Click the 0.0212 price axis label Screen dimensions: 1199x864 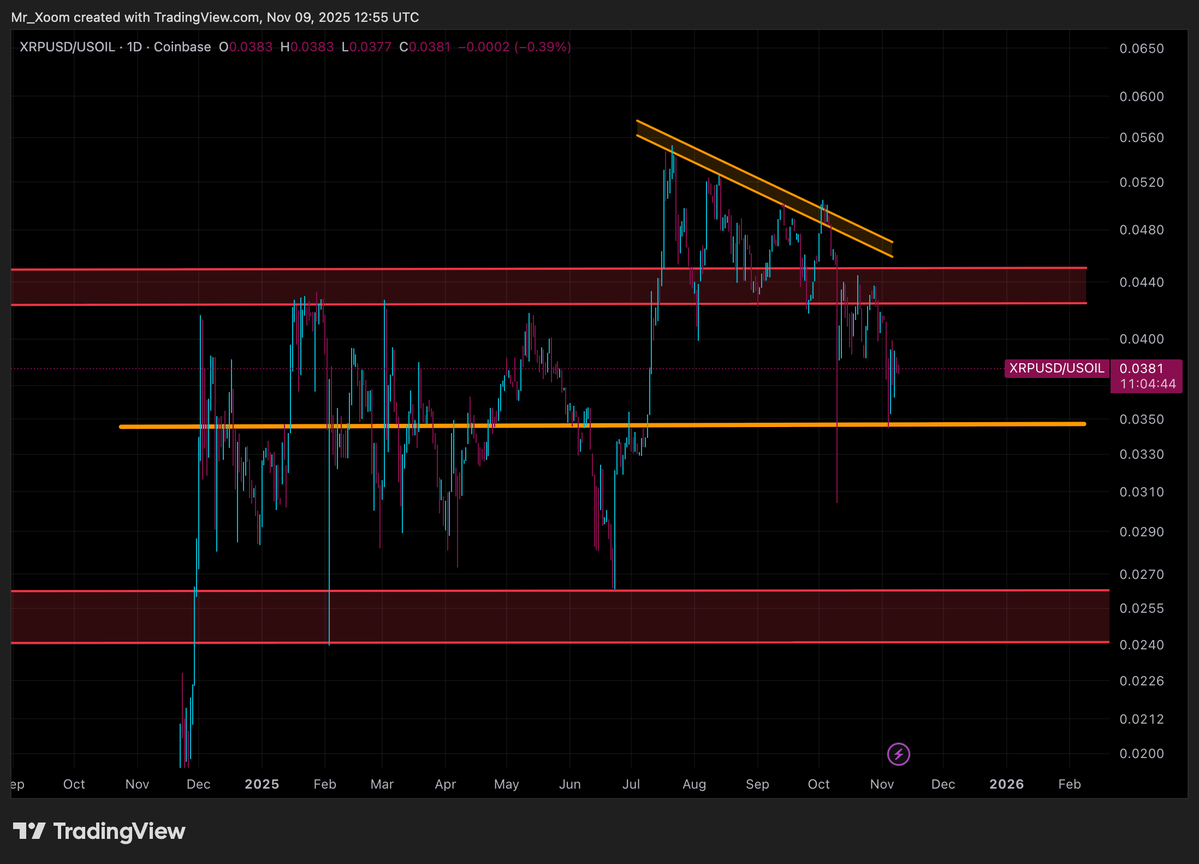1141,719
